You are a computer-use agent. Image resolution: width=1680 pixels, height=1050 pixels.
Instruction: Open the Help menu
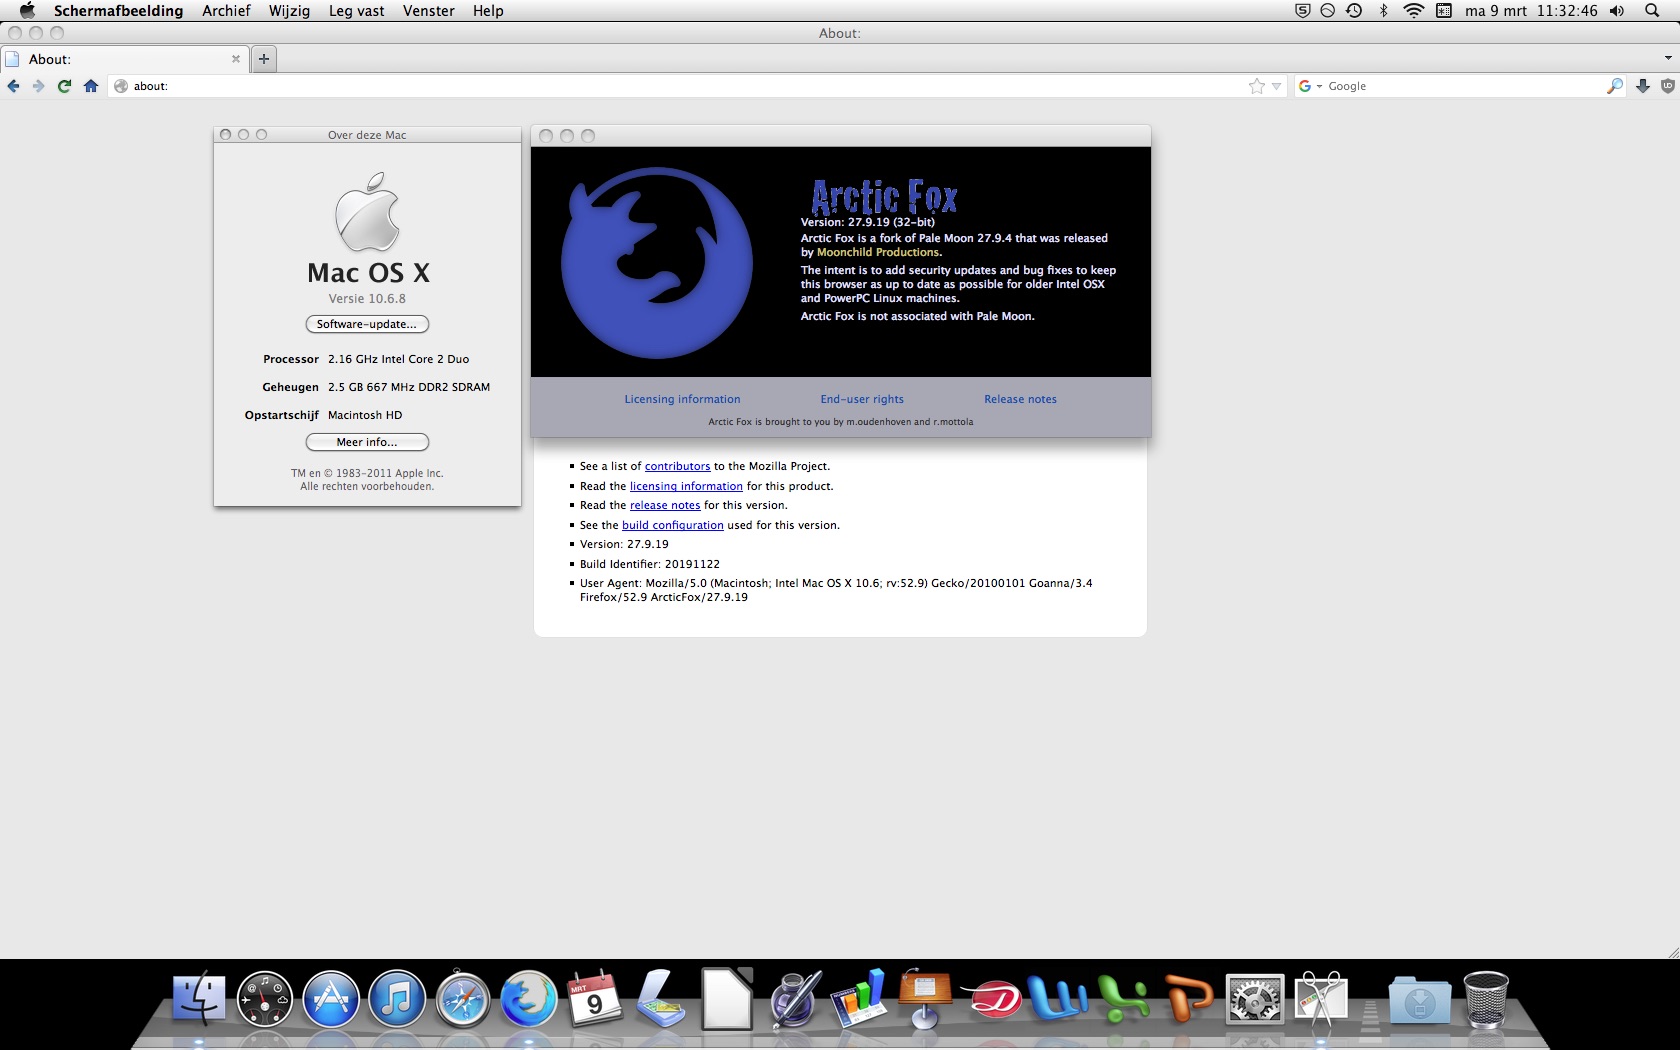coord(488,11)
